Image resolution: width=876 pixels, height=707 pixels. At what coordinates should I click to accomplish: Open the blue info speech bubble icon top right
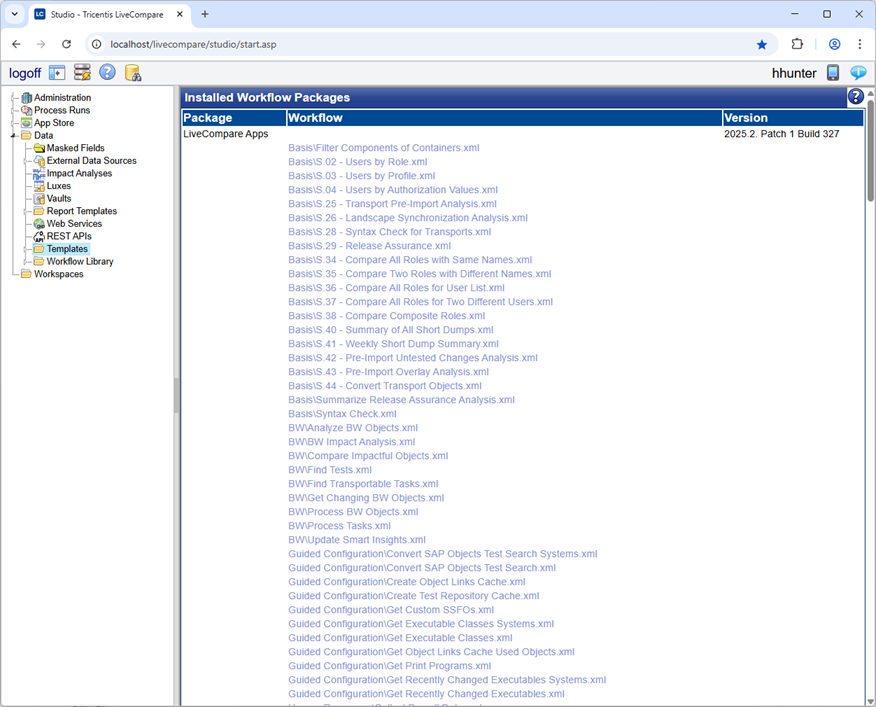coord(858,73)
